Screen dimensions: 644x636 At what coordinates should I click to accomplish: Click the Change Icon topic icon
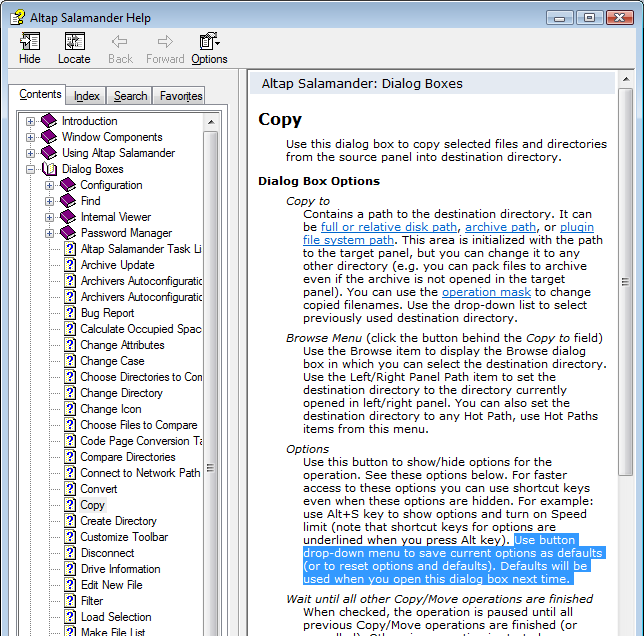(x=70, y=409)
